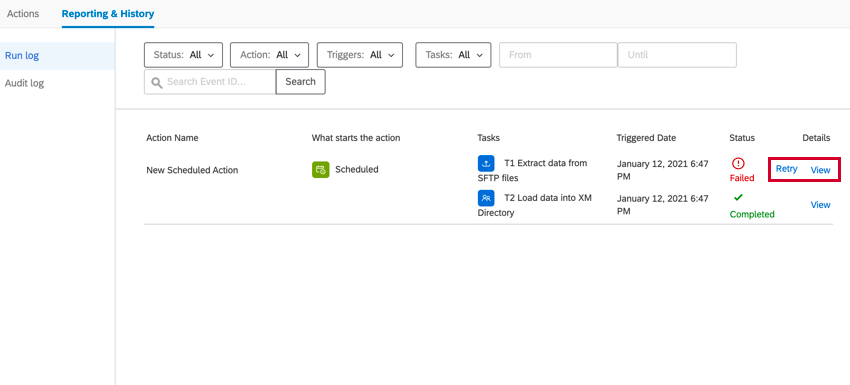850x385 pixels.
Task: Click the green Completed checkmark icon
Action: click(x=738, y=197)
